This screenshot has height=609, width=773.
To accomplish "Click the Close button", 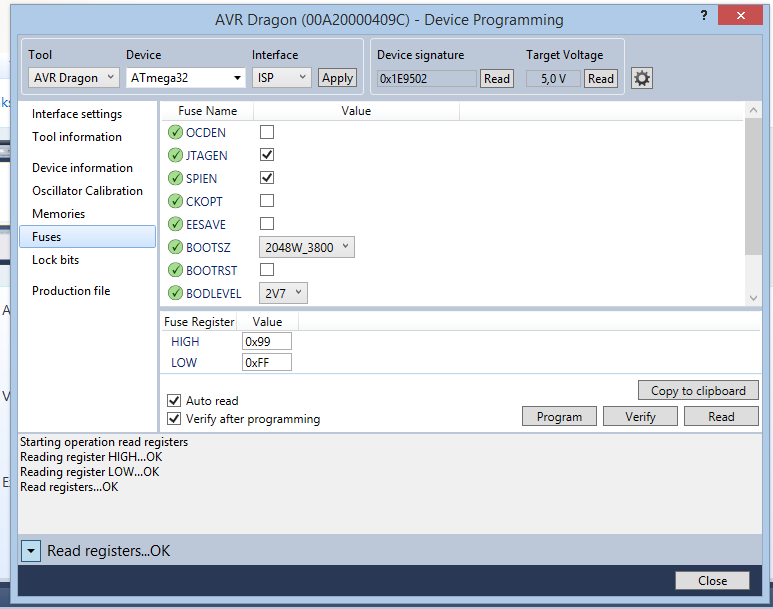I will tap(712, 580).
